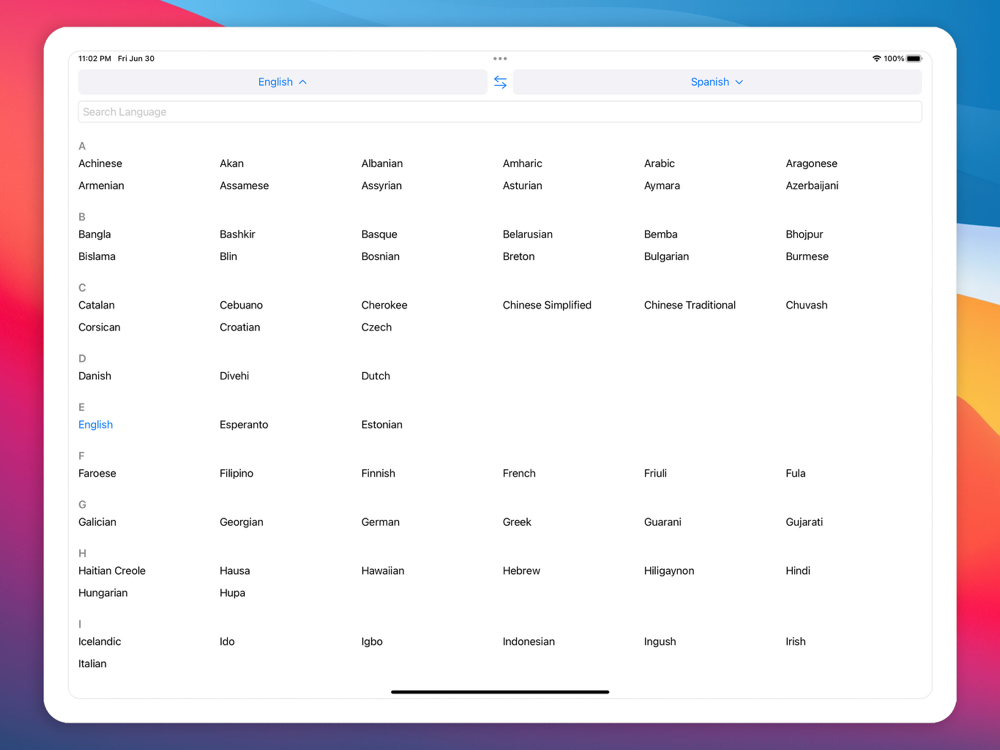Open the three-dot multitasking menu
Screen dimensions: 1000x750
click(x=500, y=58)
